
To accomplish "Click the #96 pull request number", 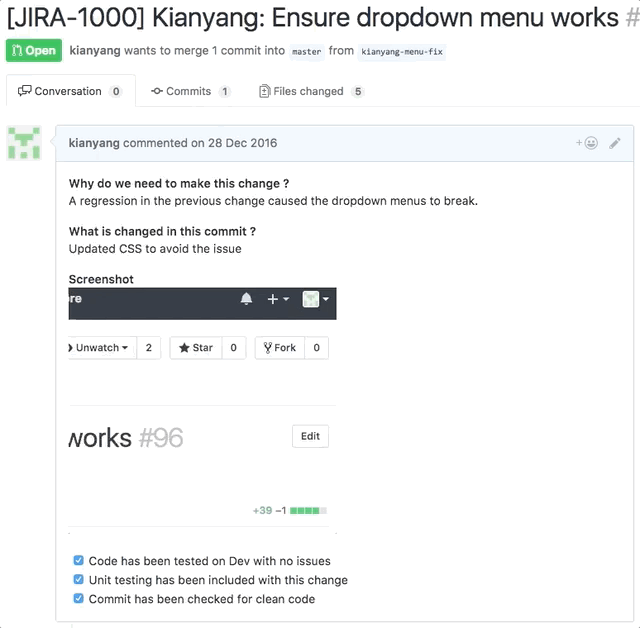I will [161, 438].
